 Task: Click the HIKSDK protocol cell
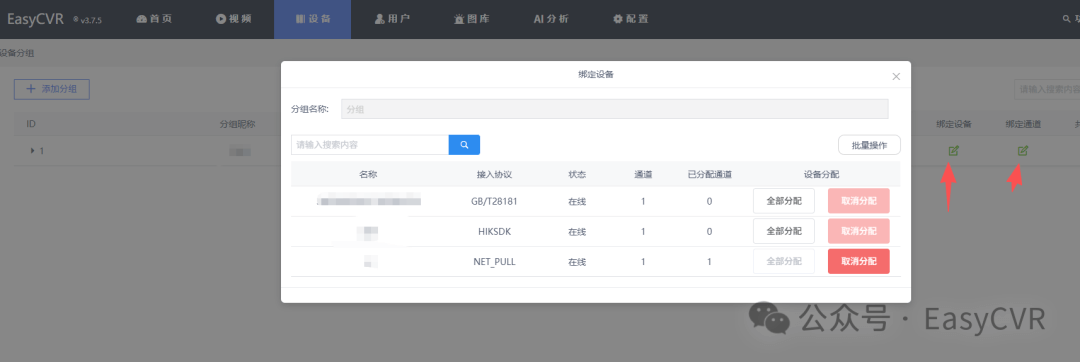click(494, 232)
